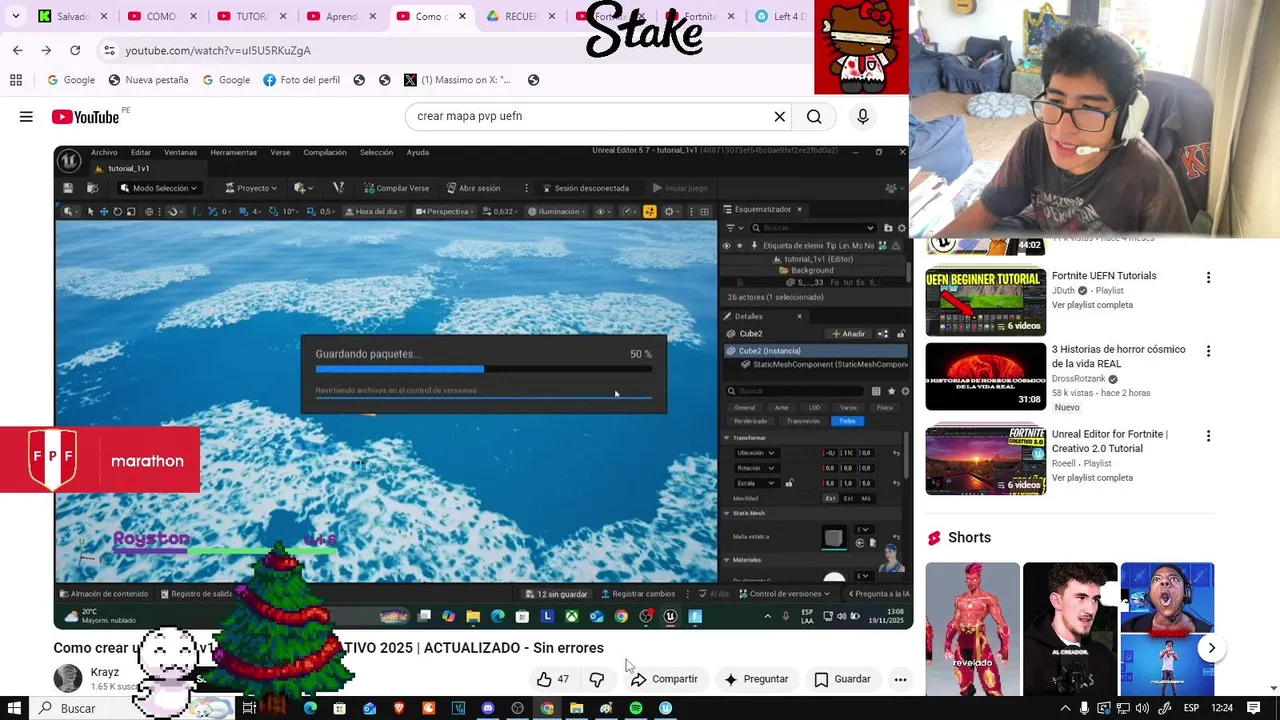Open the Windows Start menu
The height and width of the screenshot is (720, 1280).
[x=15, y=708]
